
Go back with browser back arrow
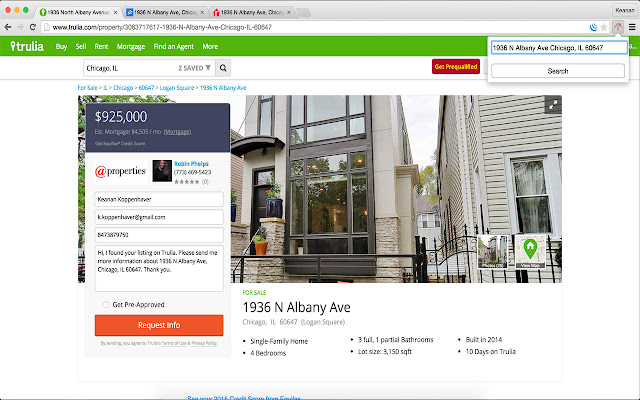[8, 27]
